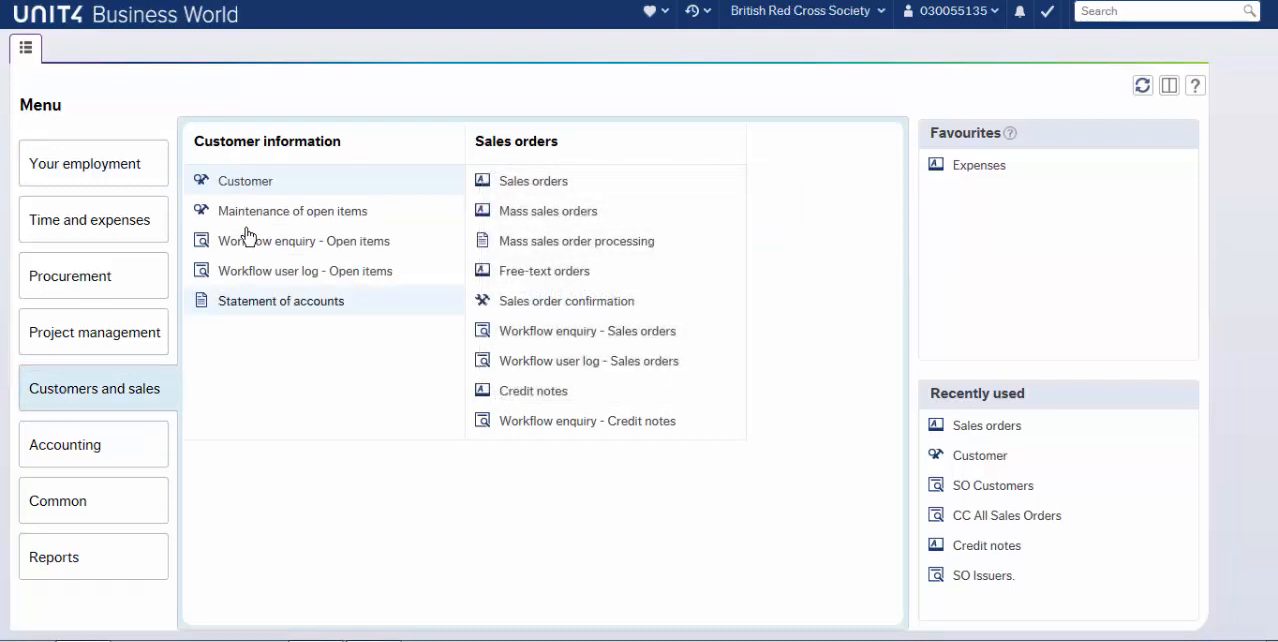Screen dimensions: 1278x642
Task: Click tools icon beside Sales order confirmation
Action: pos(482,300)
